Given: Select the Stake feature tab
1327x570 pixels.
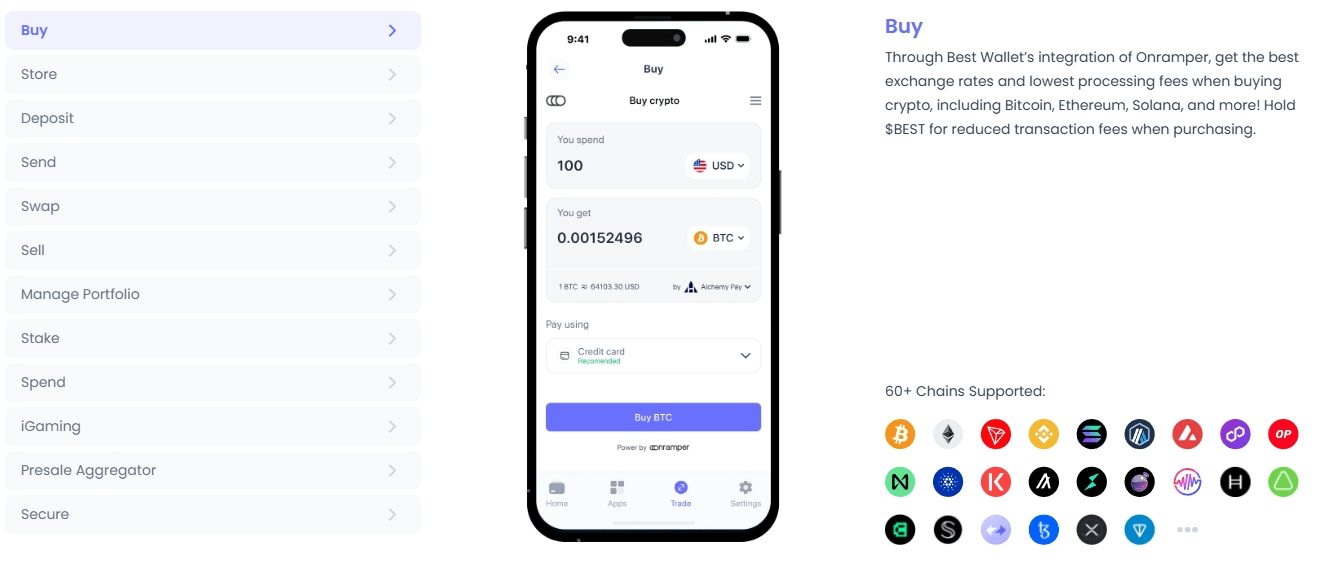Looking at the screenshot, I should (x=213, y=338).
